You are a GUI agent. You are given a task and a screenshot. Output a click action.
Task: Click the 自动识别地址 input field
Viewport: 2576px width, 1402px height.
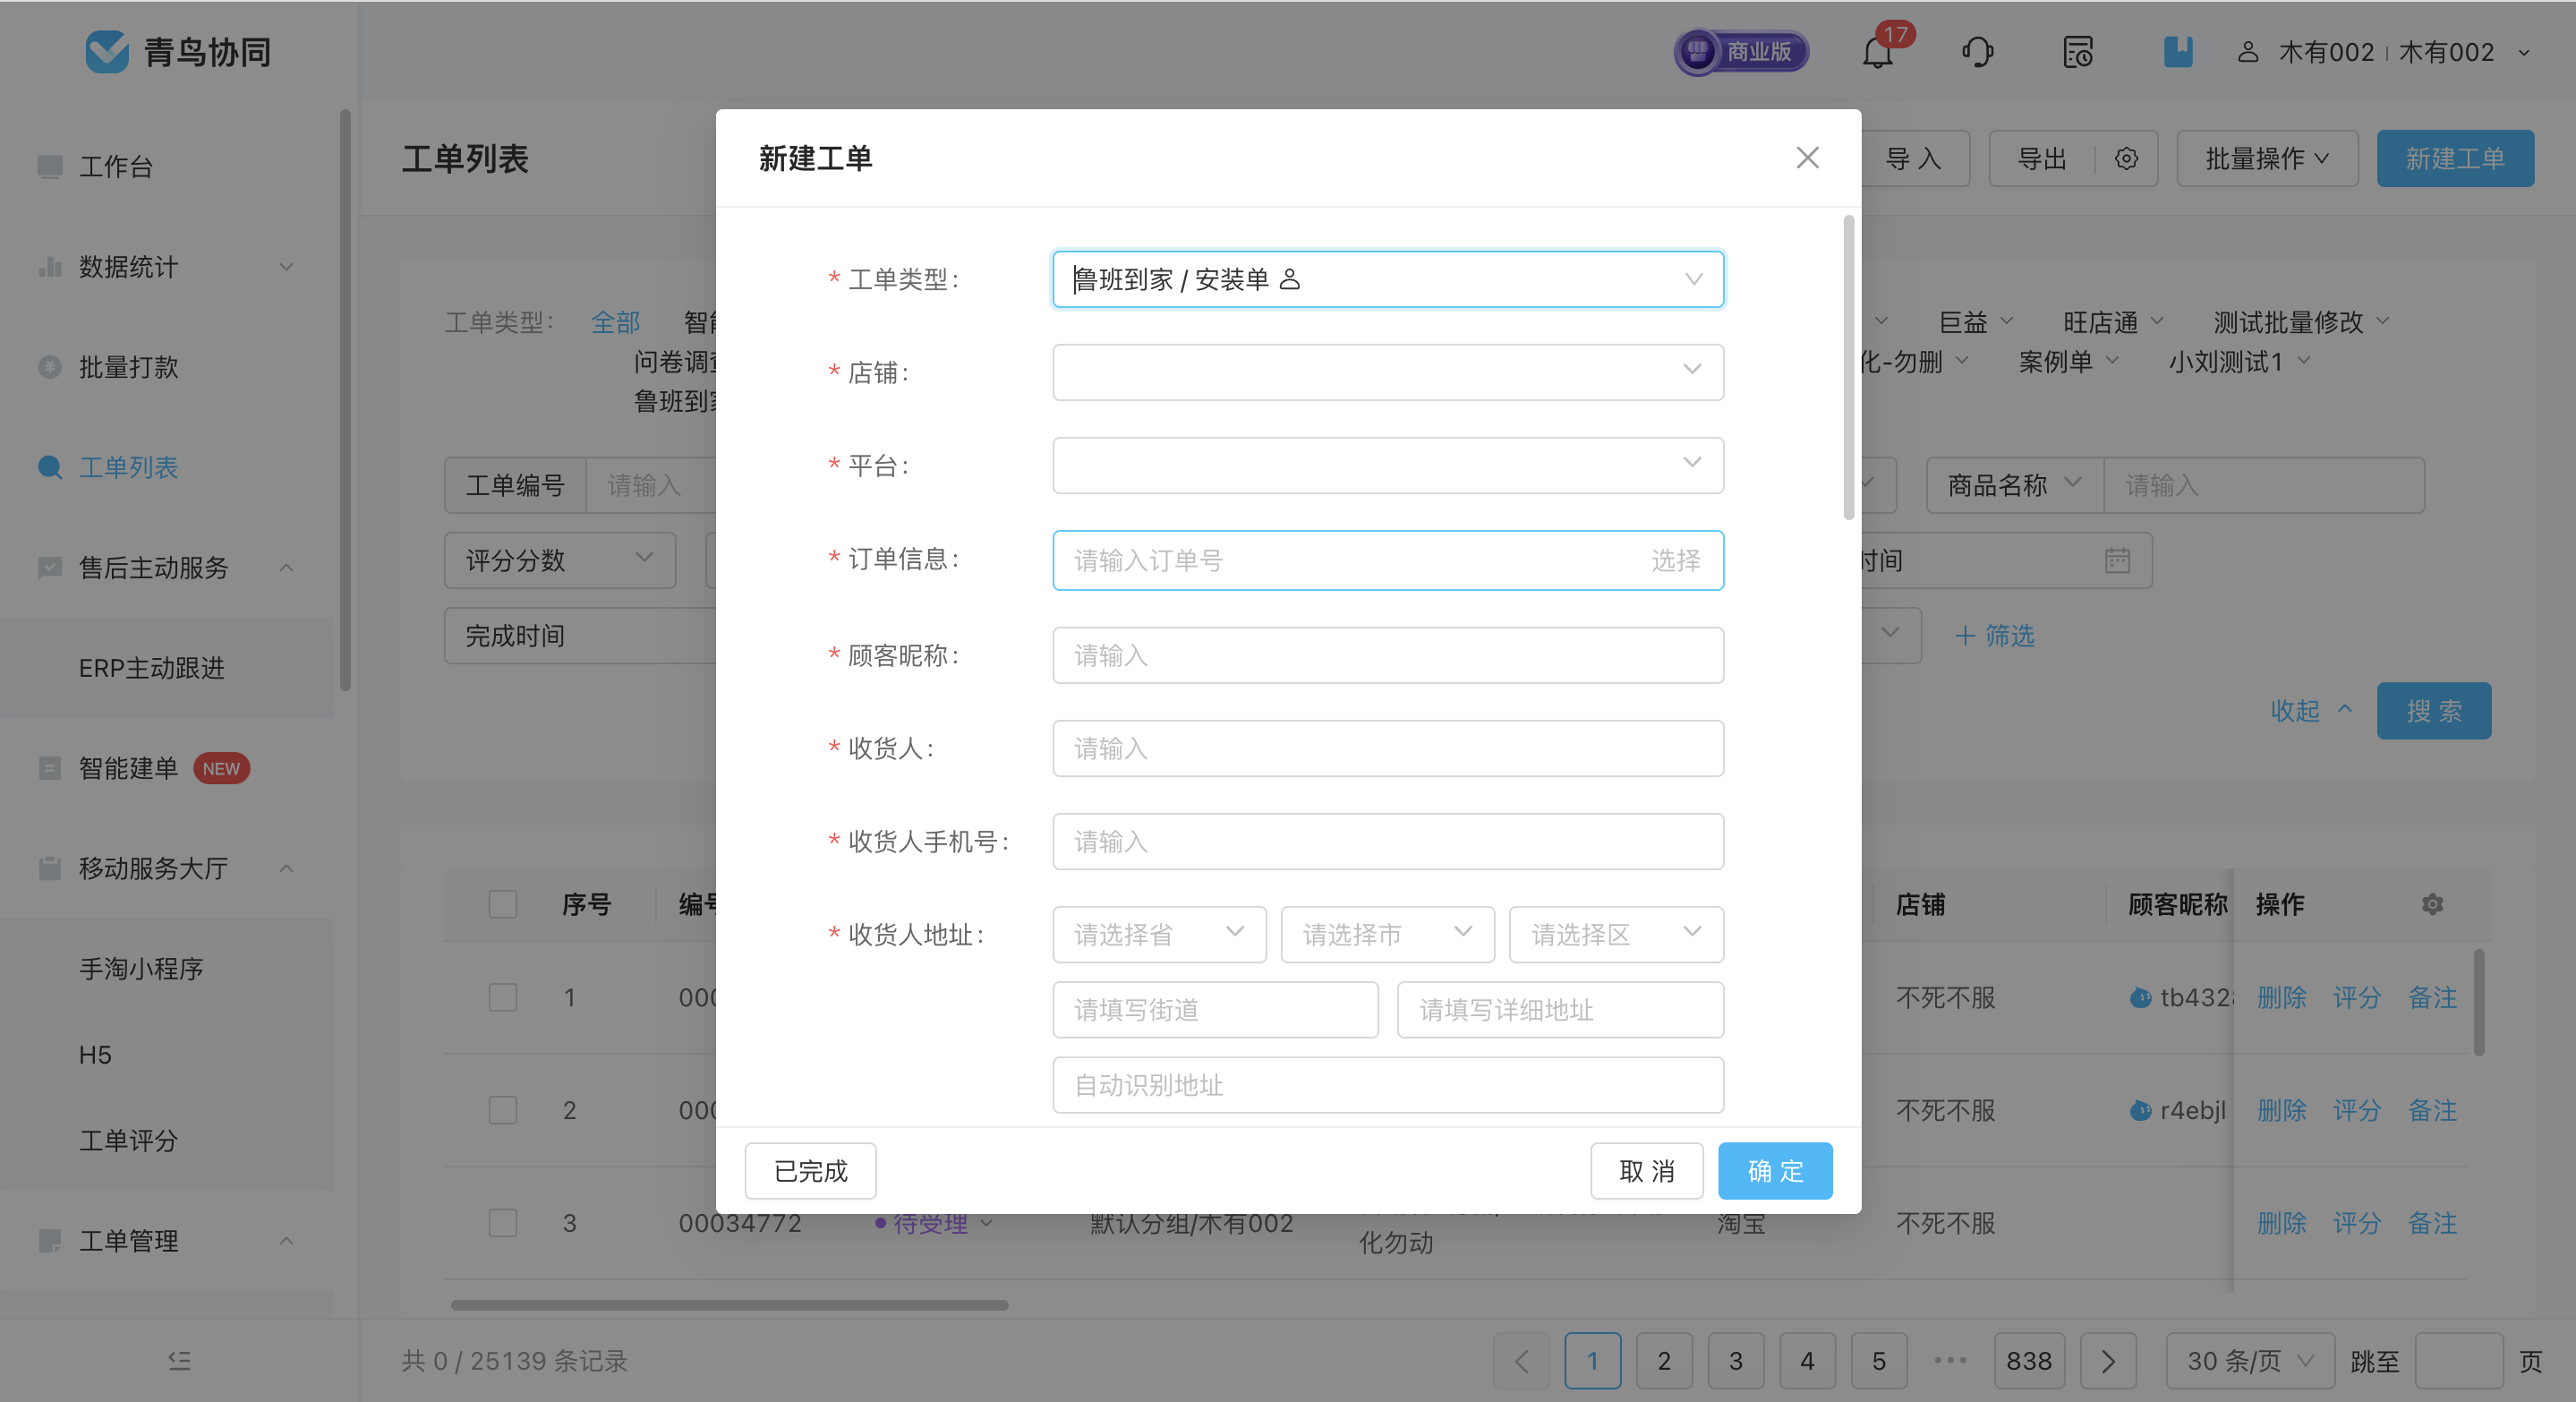coord(1388,1085)
